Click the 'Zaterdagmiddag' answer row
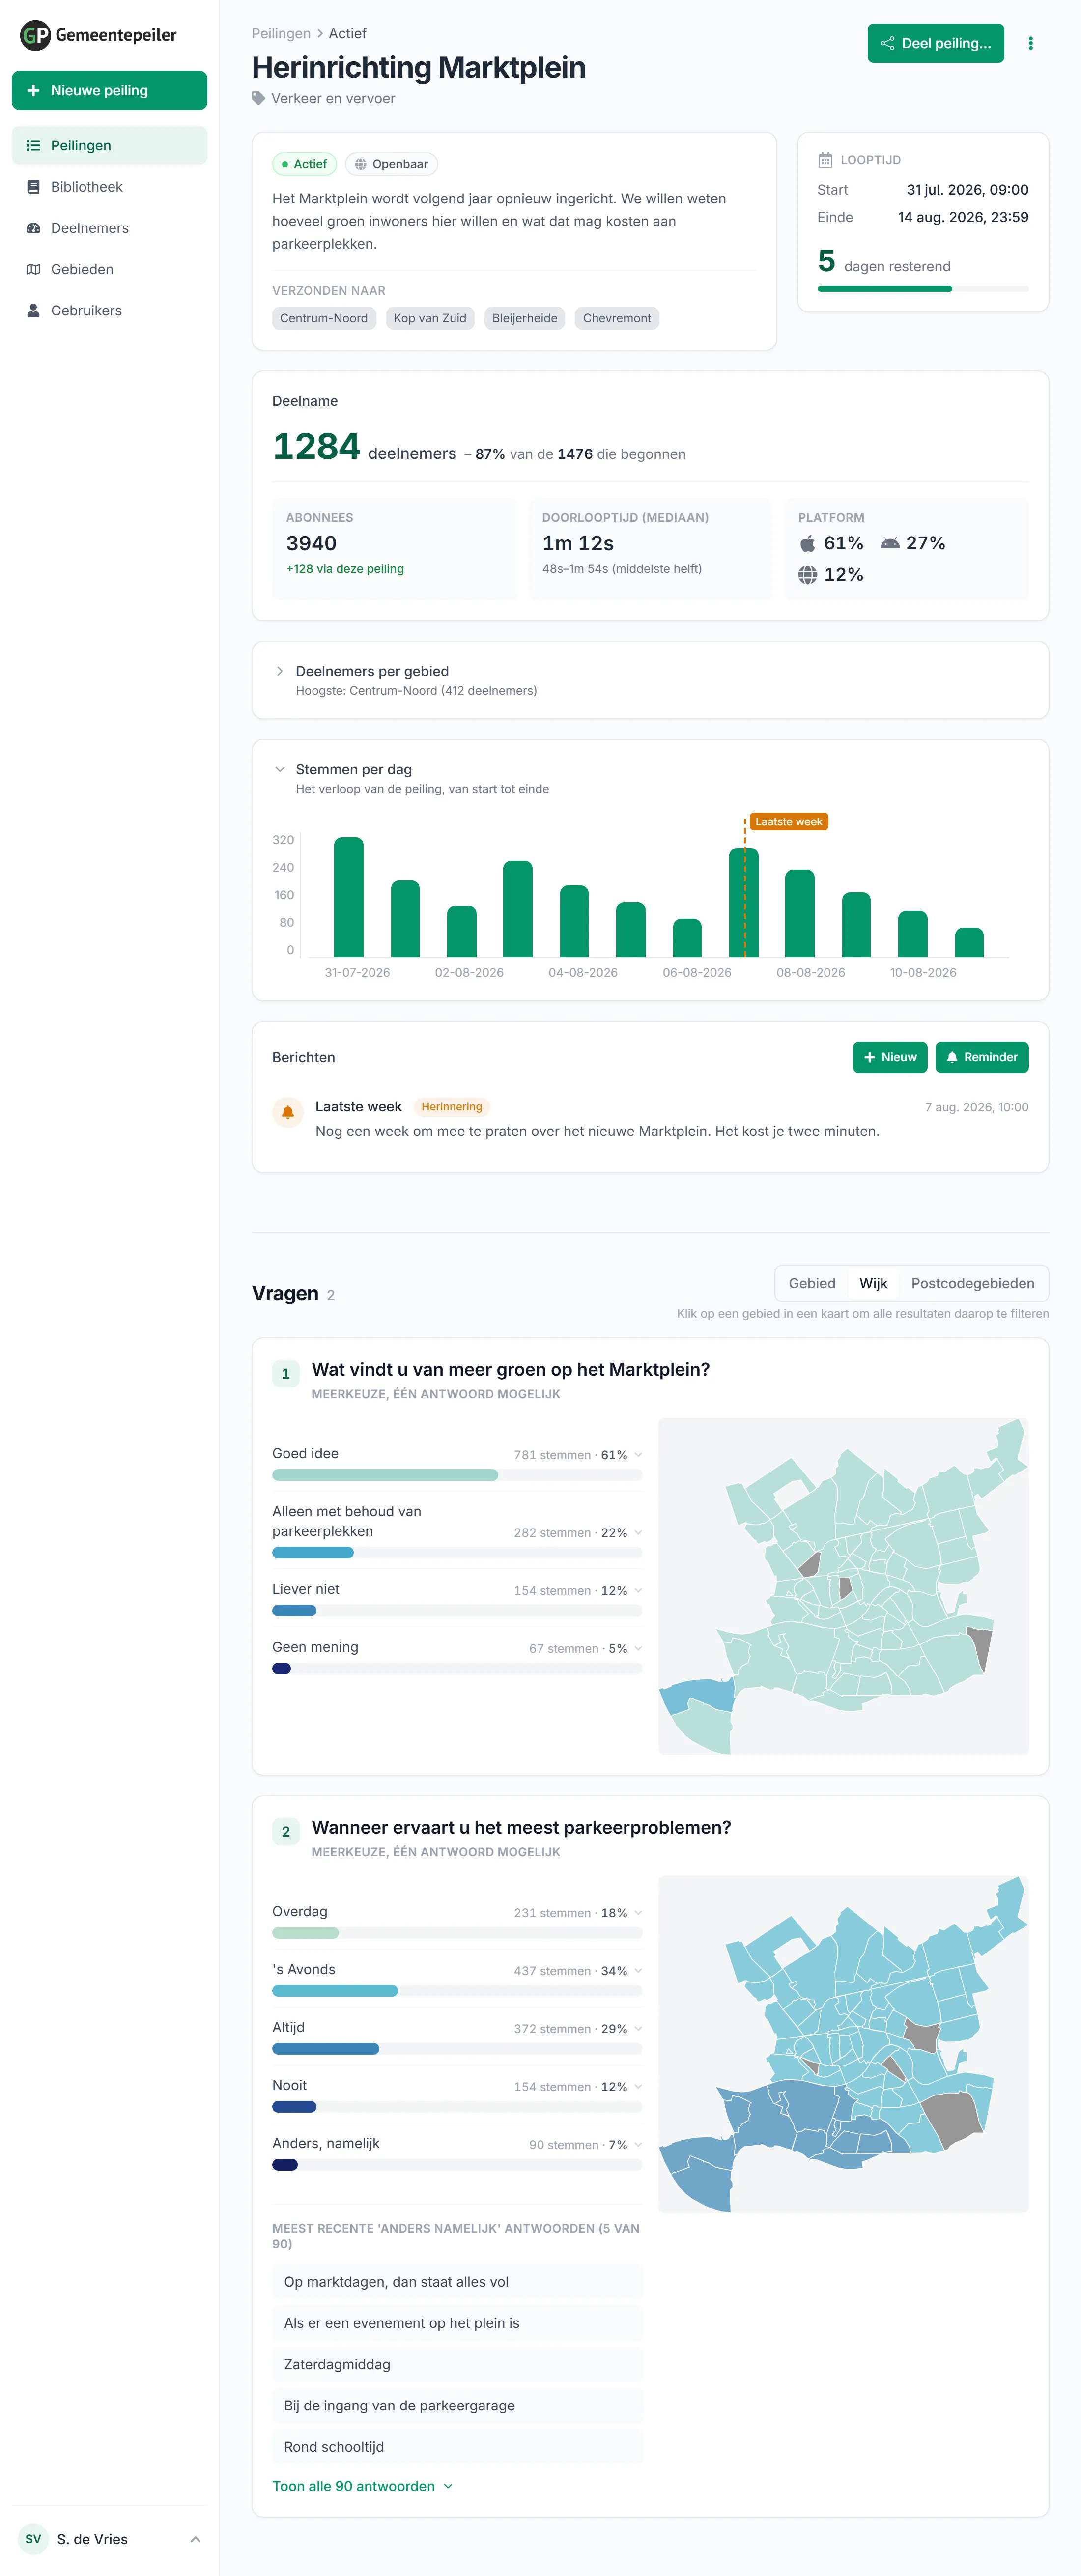The height and width of the screenshot is (2576, 1081). tap(457, 2364)
